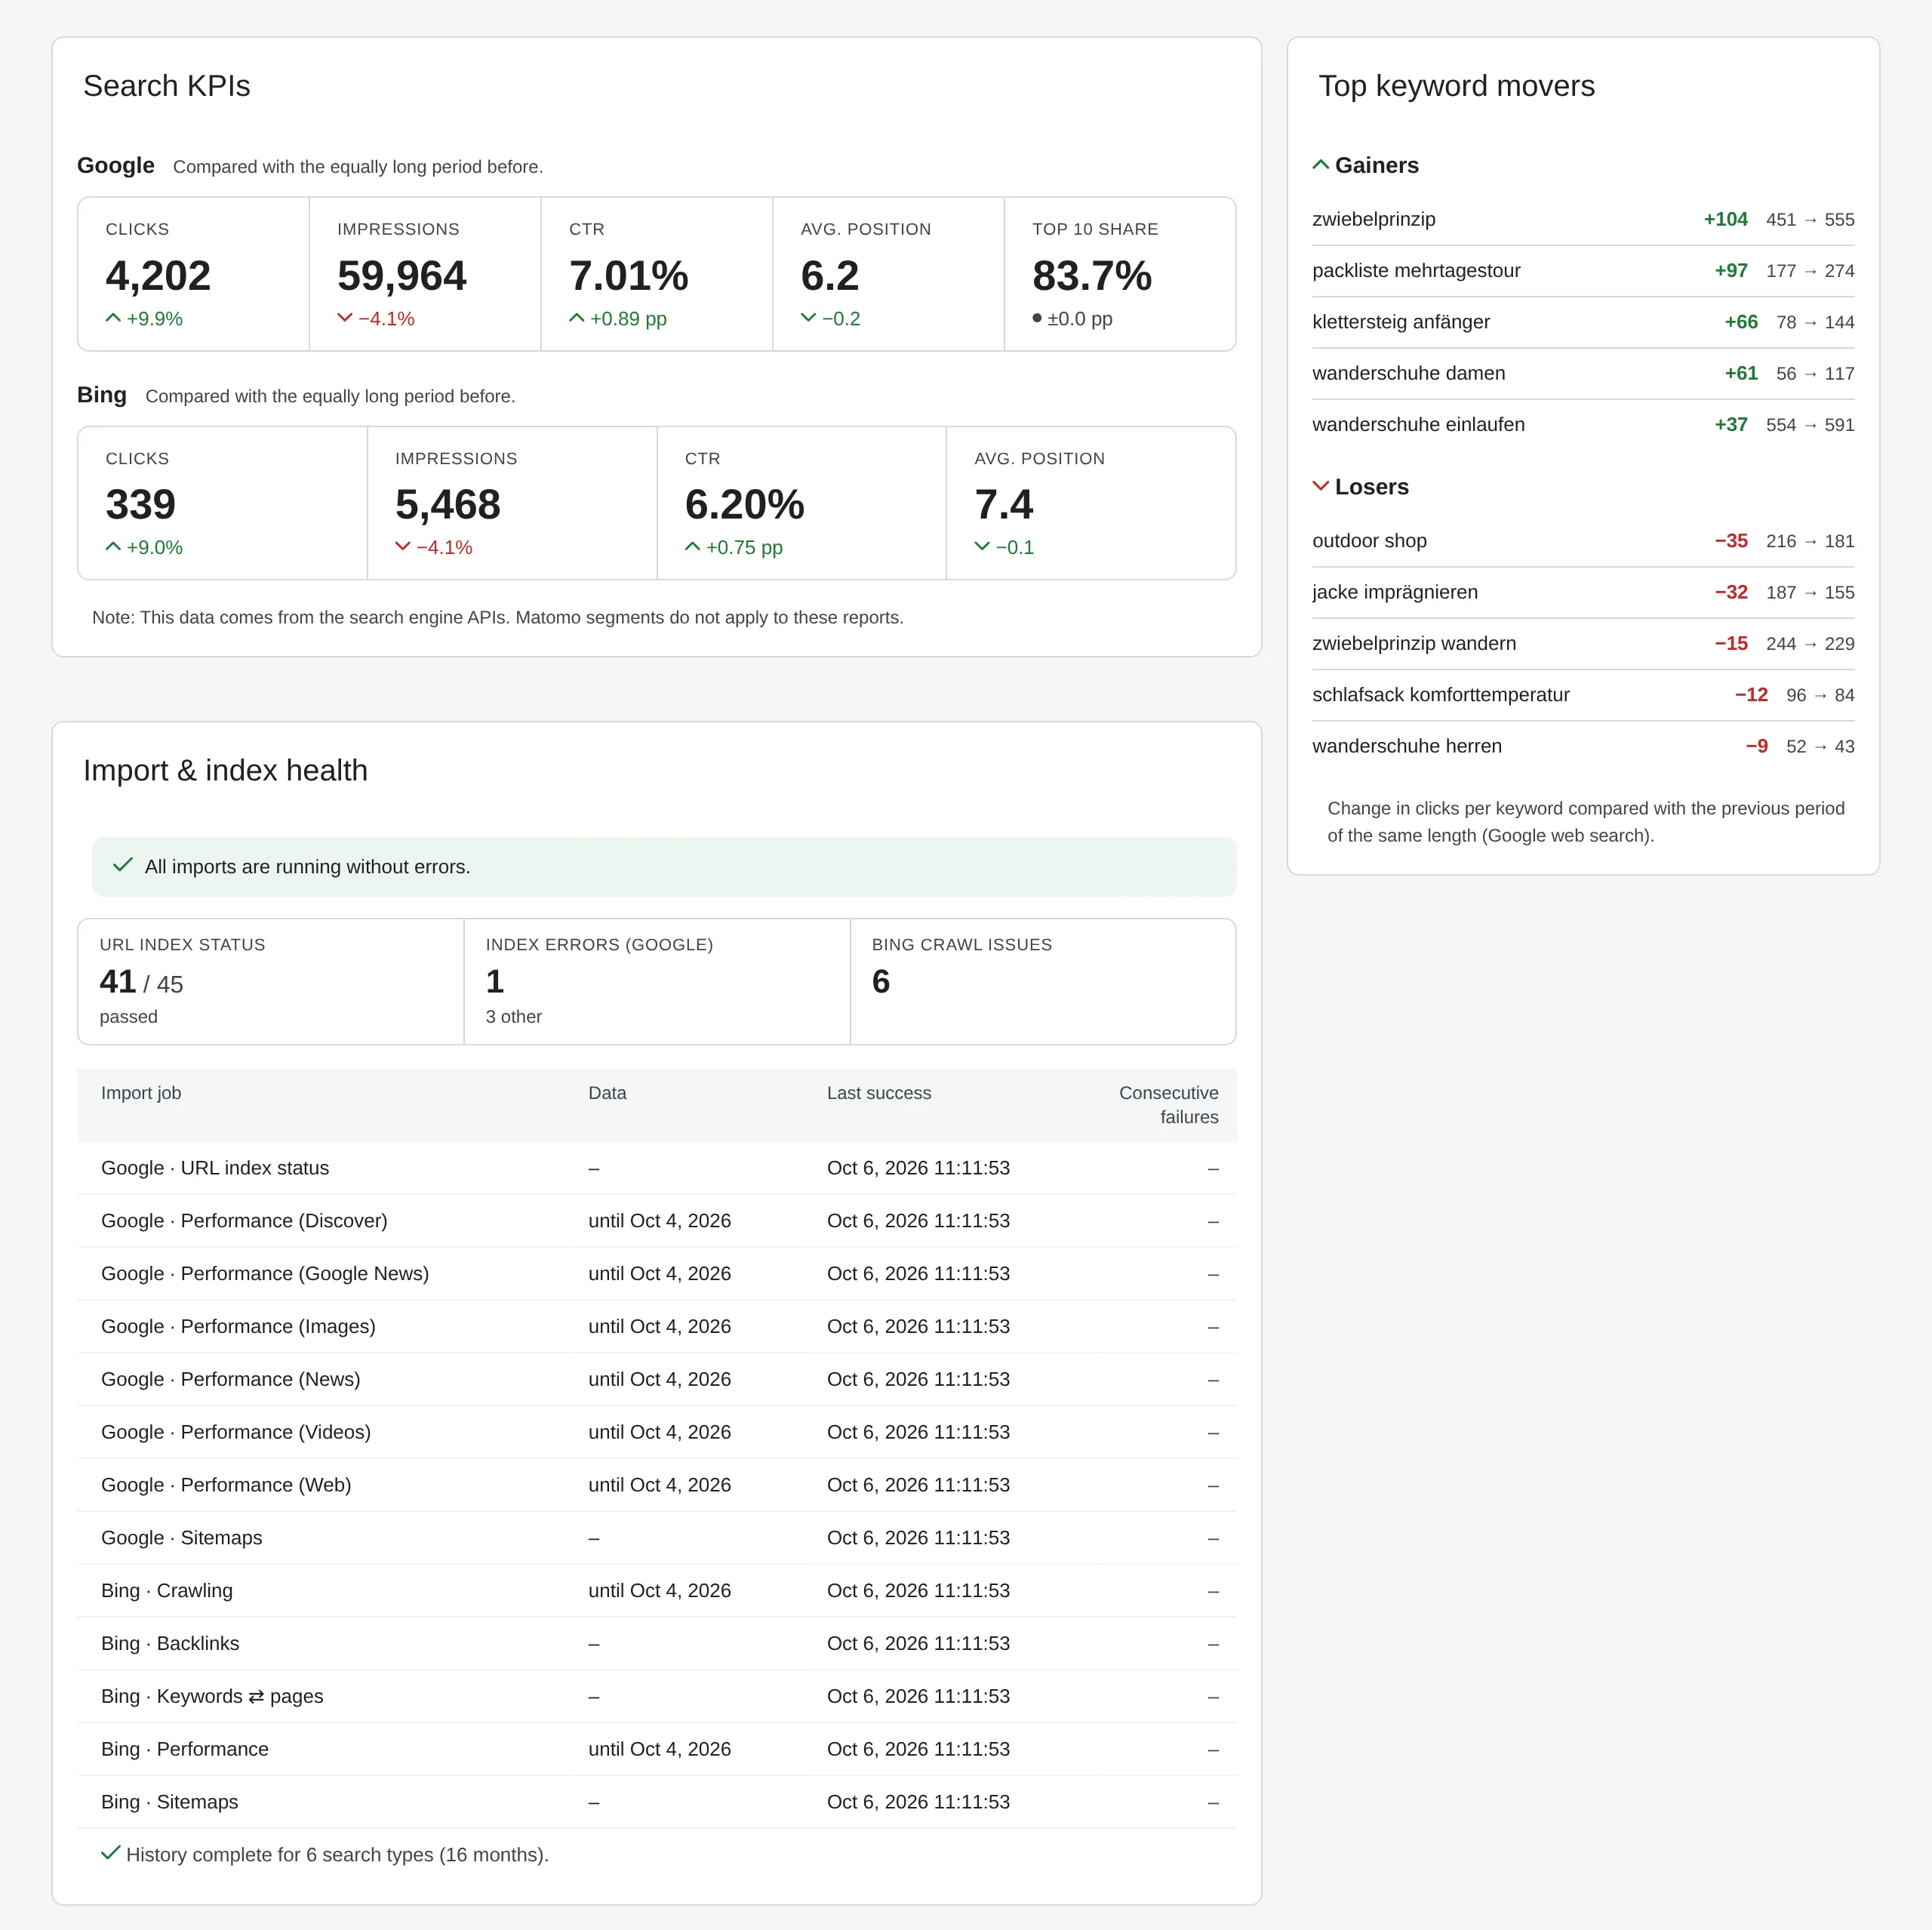This screenshot has height=1930, width=1932.
Task: Click the outdoor shop loser keyword
Action: point(1370,541)
